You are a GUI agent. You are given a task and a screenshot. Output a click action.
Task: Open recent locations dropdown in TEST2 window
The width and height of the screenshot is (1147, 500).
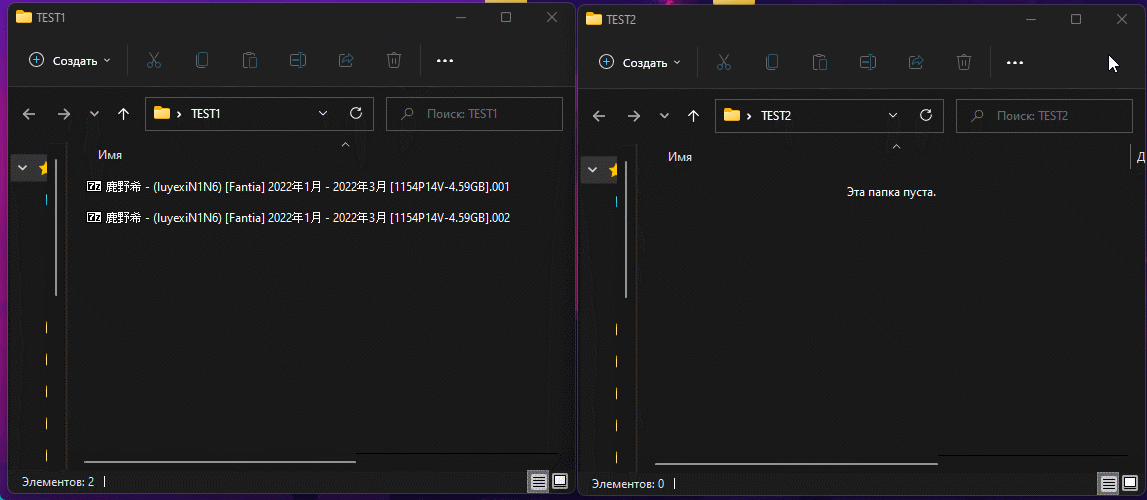click(663, 115)
